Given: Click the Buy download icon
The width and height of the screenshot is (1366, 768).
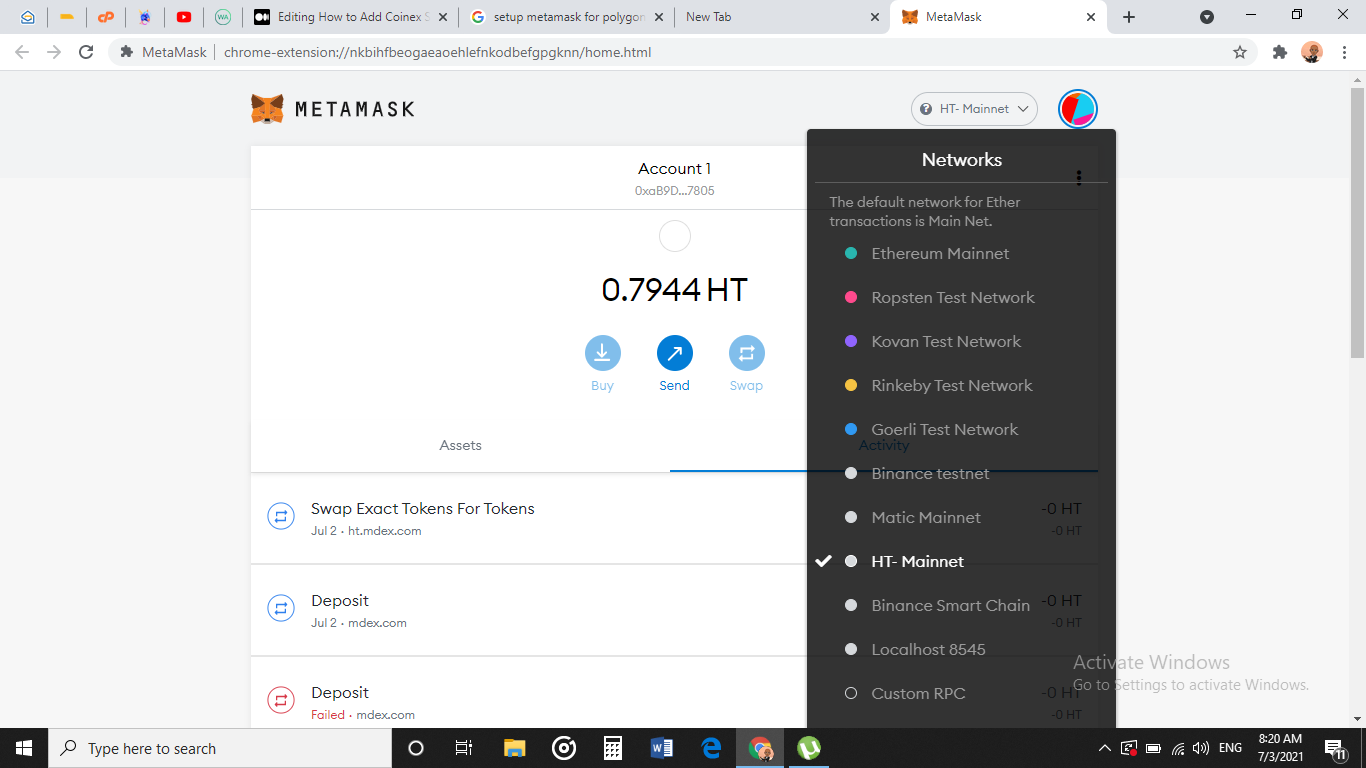Looking at the screenshot, I should tap(602, 353).
